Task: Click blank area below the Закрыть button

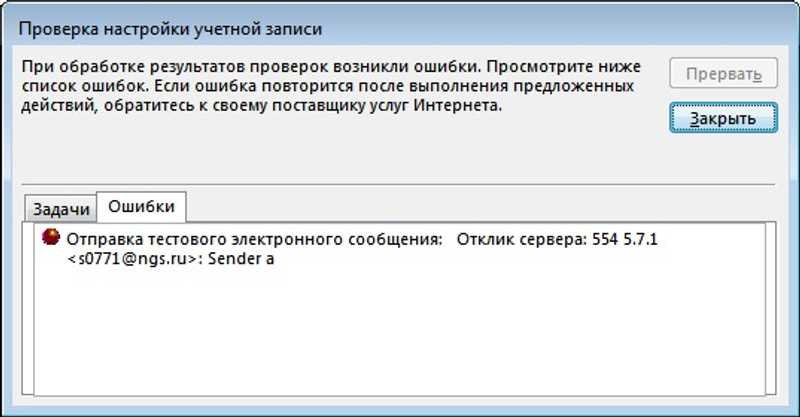Action: coord(723,155)
